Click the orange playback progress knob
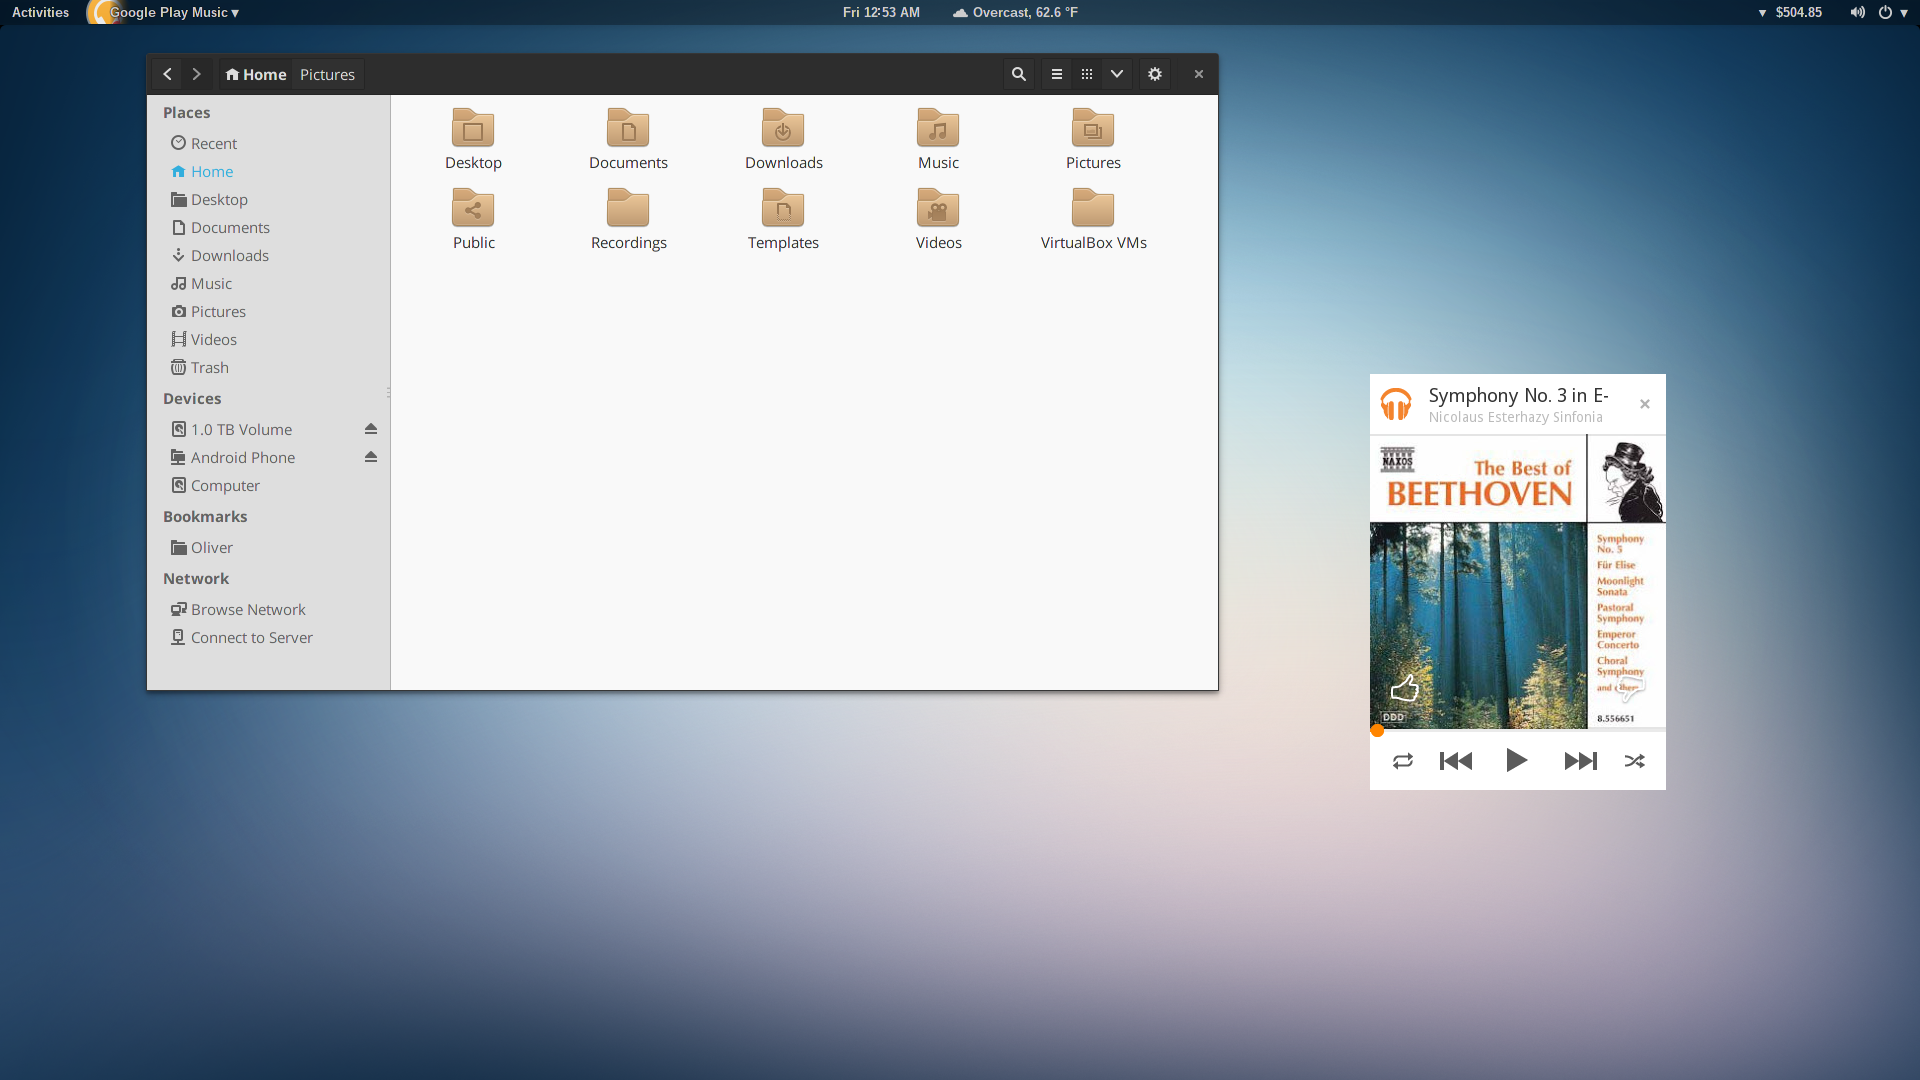1920x1080 pixels. (1377, 731)
